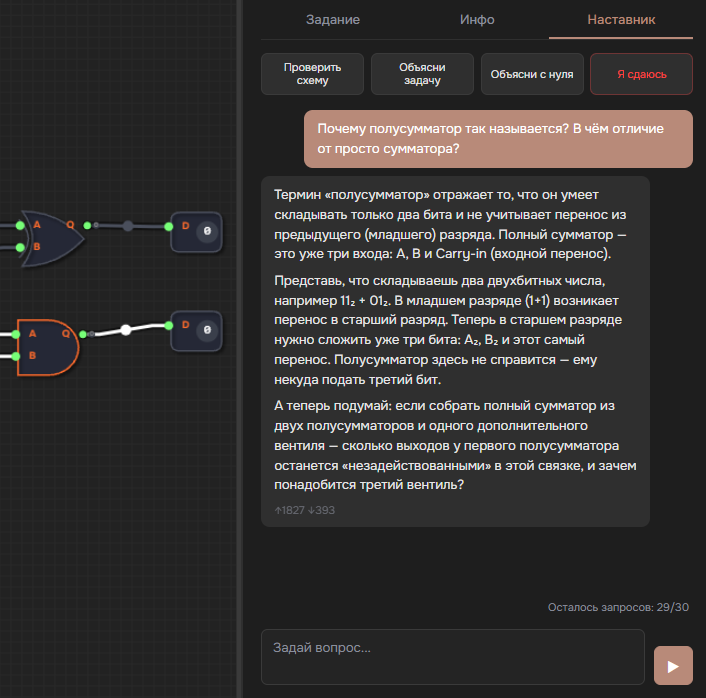
Task: Open the Инфо tab
Action: (477, 20)
